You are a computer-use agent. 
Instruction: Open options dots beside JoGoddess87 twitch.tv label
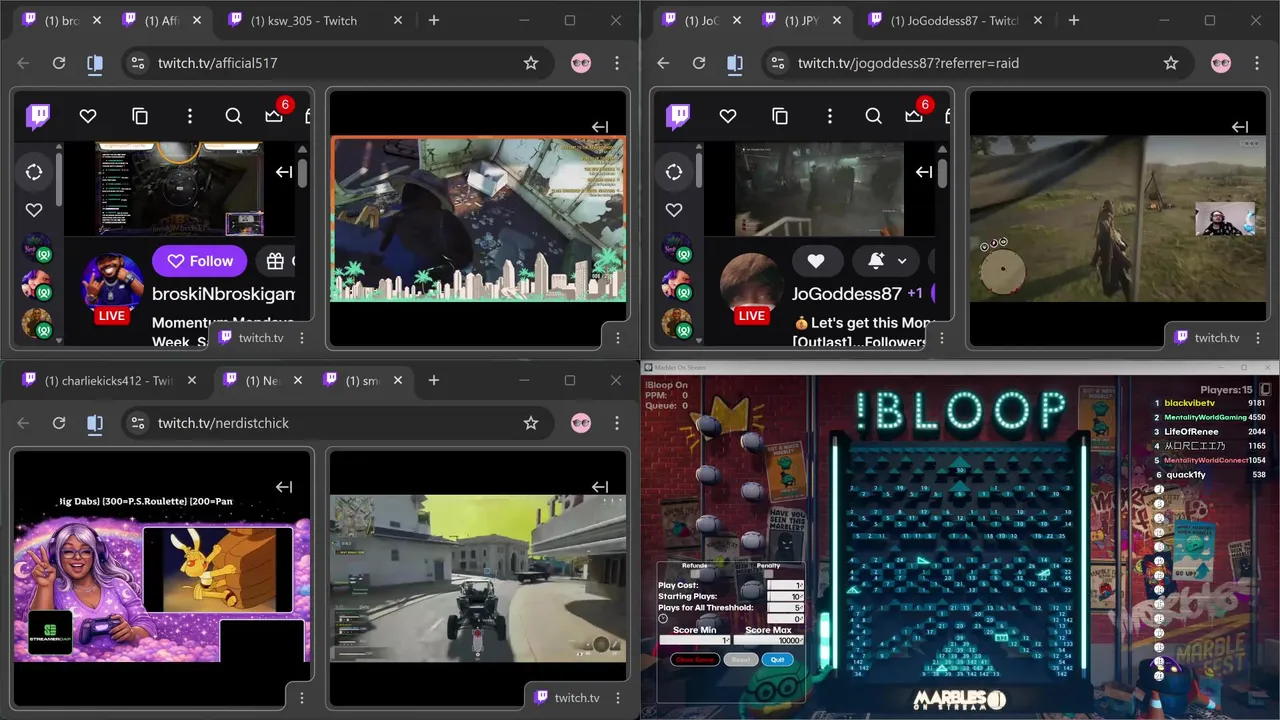[x=1258, y=337]
